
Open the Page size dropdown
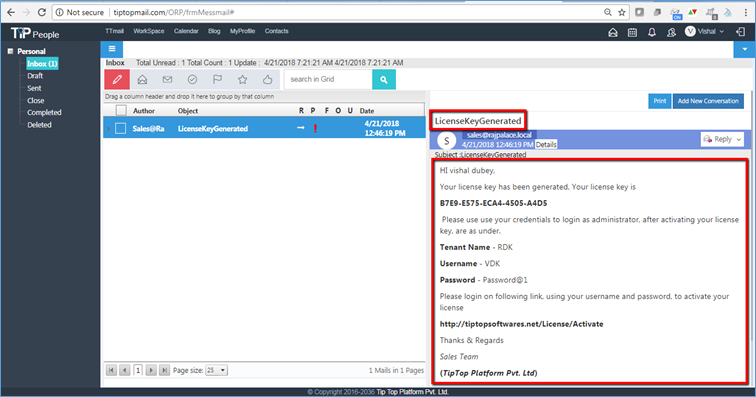[x=216, y=370]
